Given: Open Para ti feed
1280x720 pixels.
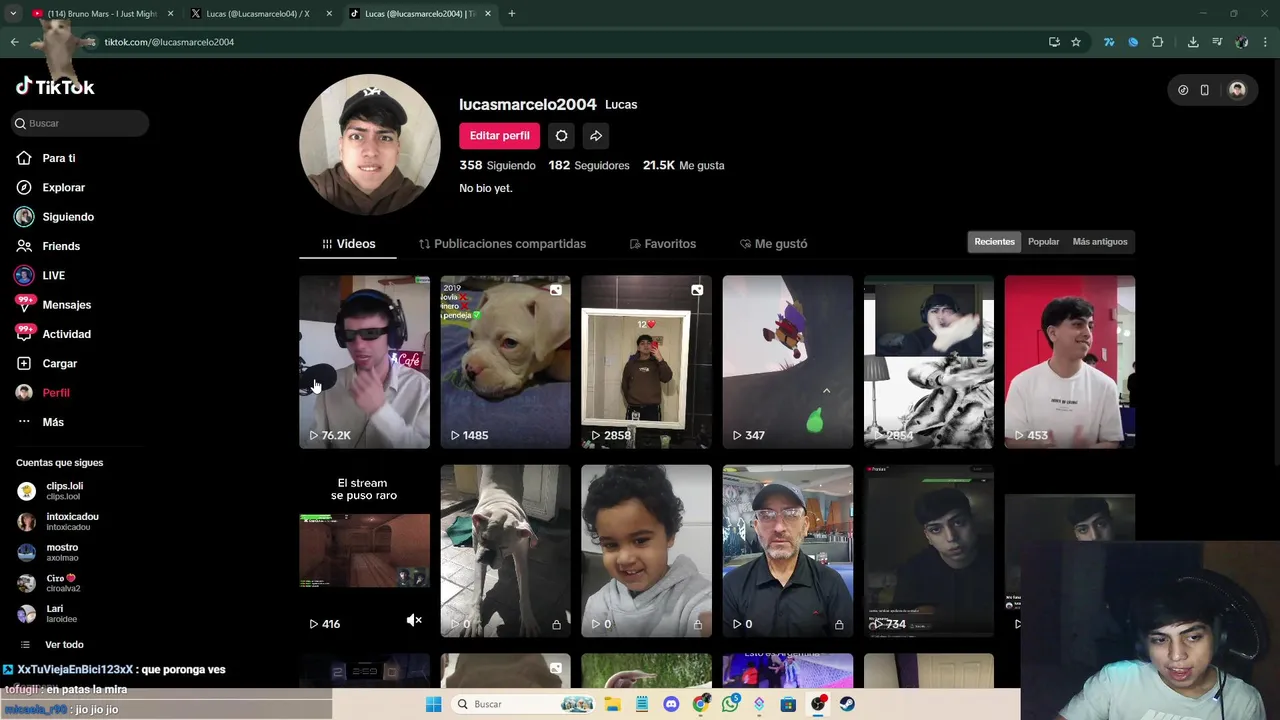Looking at the screenshot, I should click(x=59, y=158).
